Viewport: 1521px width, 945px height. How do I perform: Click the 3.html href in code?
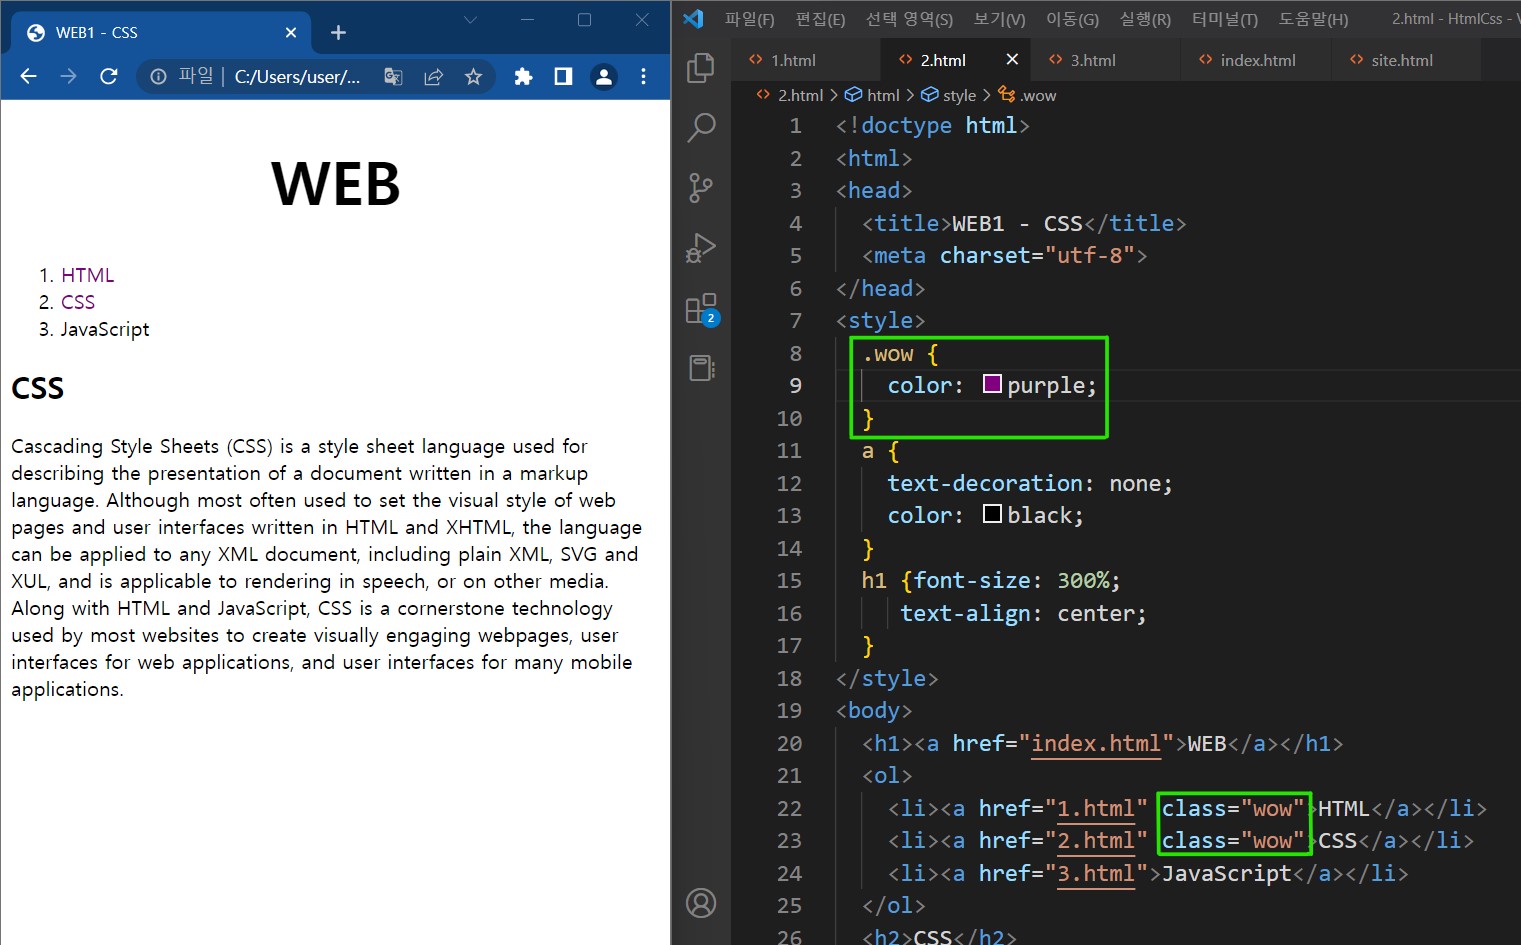[x=1096, y=873]
